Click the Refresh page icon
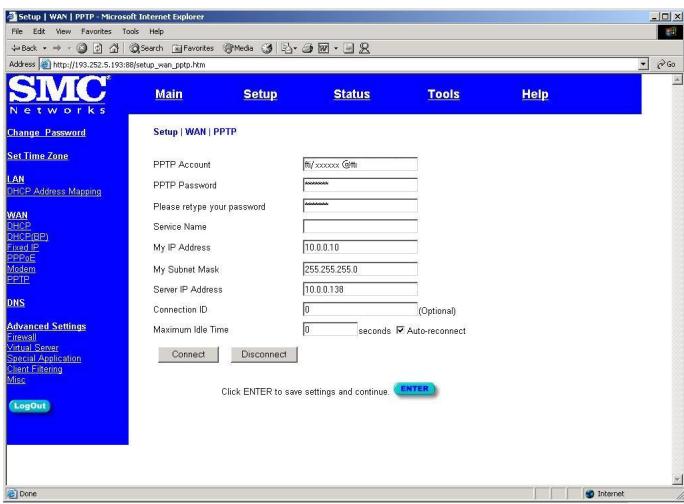 98,48
